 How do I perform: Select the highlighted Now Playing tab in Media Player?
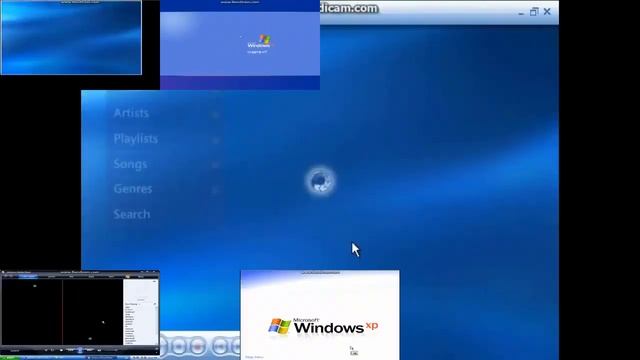tap(28, 276)
